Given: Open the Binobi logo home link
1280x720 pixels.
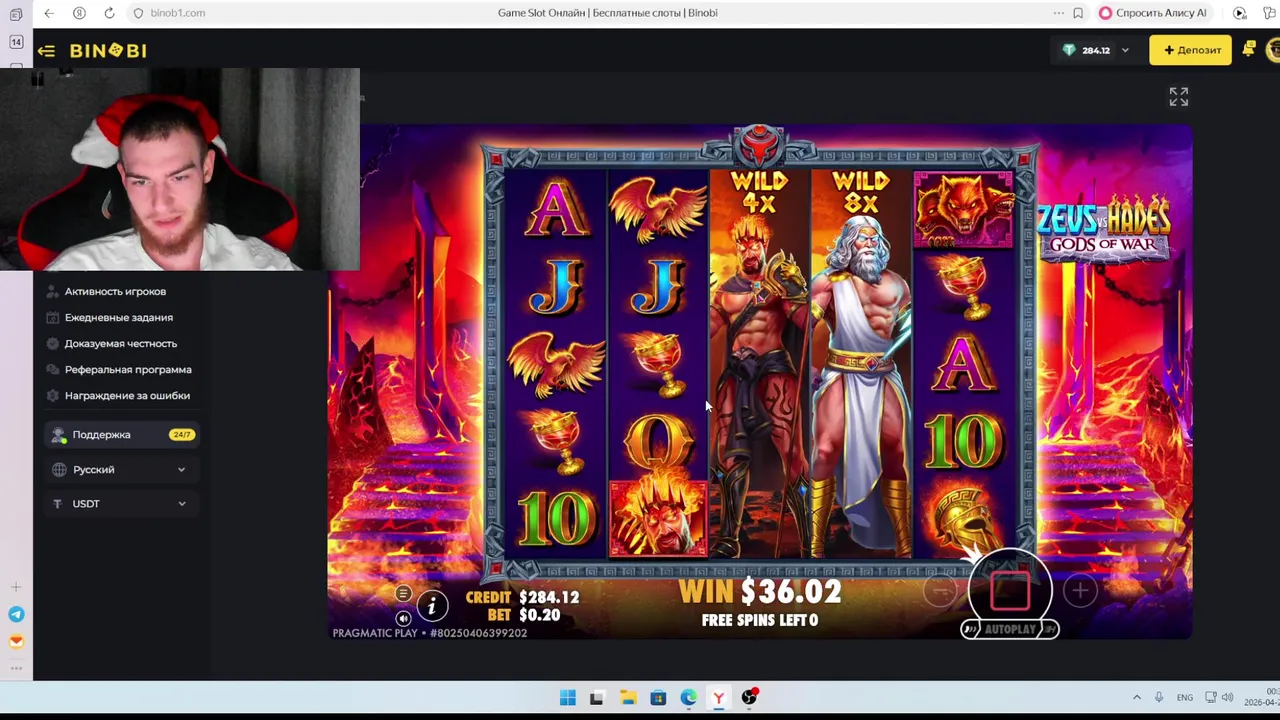Looking at the screenshot, I should [x=108, y=50].
